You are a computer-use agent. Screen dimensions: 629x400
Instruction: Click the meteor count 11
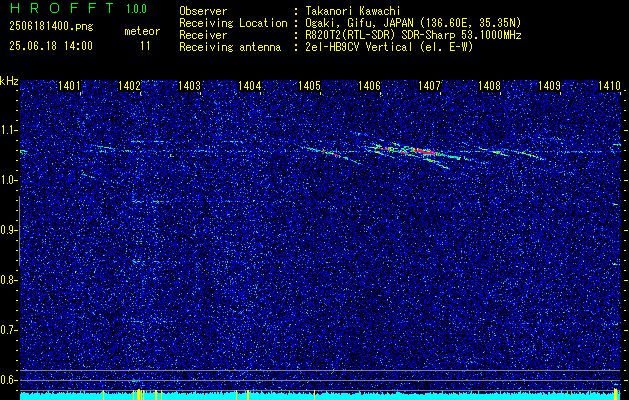[x=145, y=46]
